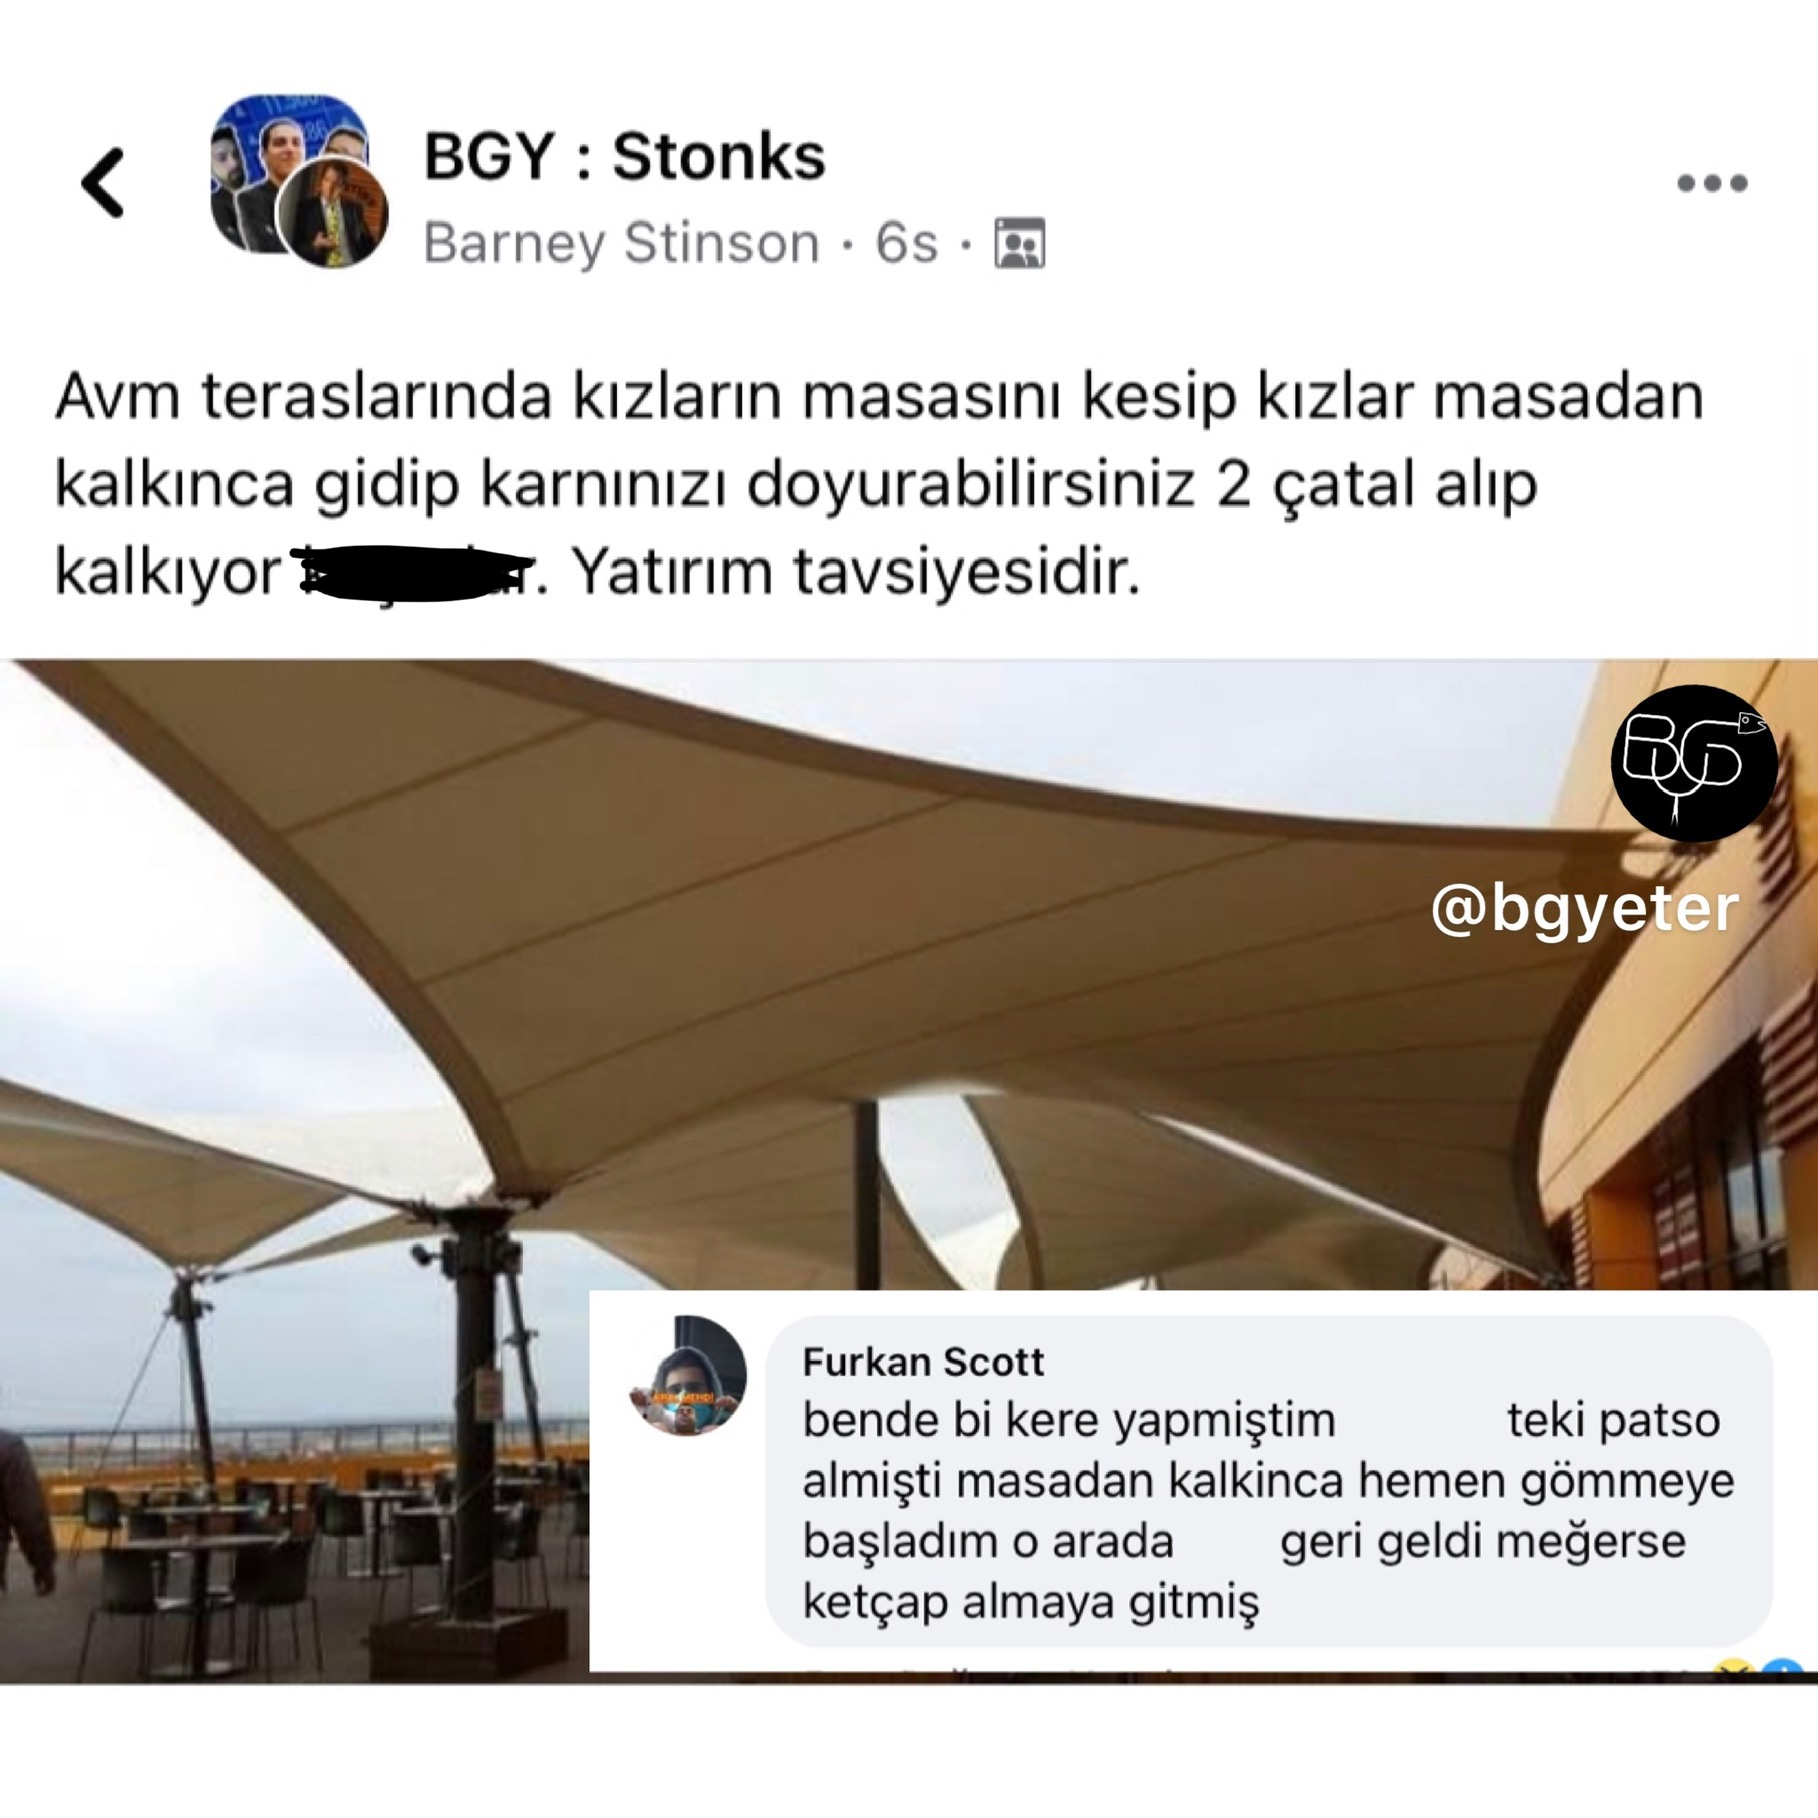Viewport: 1818px width, 1818px height.
Task: Click the group members privacy icon
Action: pyautogui.click(x=1019, y=243)
